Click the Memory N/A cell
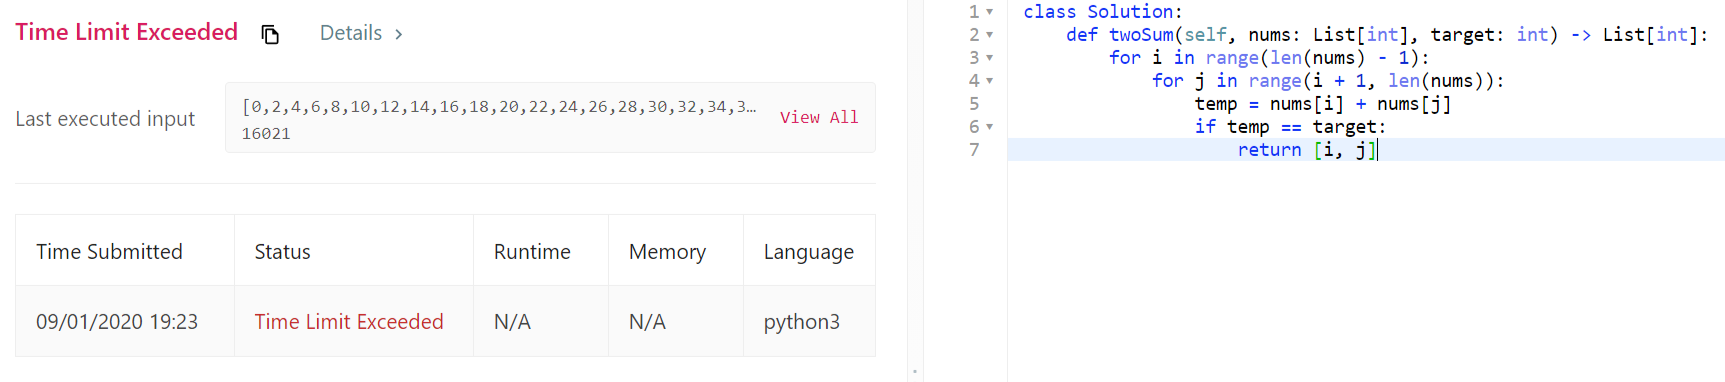This screenshot has width=1725, height=382. click(647, 322)
